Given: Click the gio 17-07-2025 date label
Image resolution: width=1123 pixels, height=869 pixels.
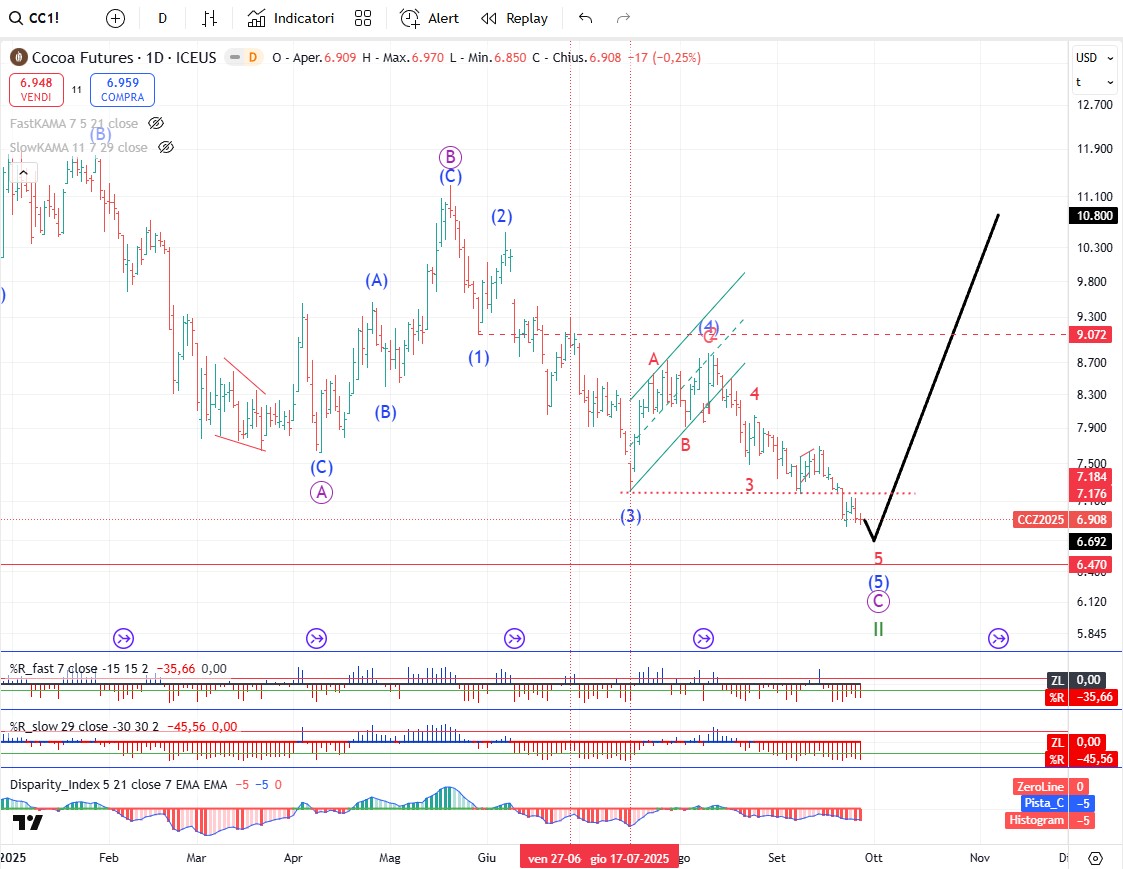Looking at the screenshot, I should click(630, 858).
